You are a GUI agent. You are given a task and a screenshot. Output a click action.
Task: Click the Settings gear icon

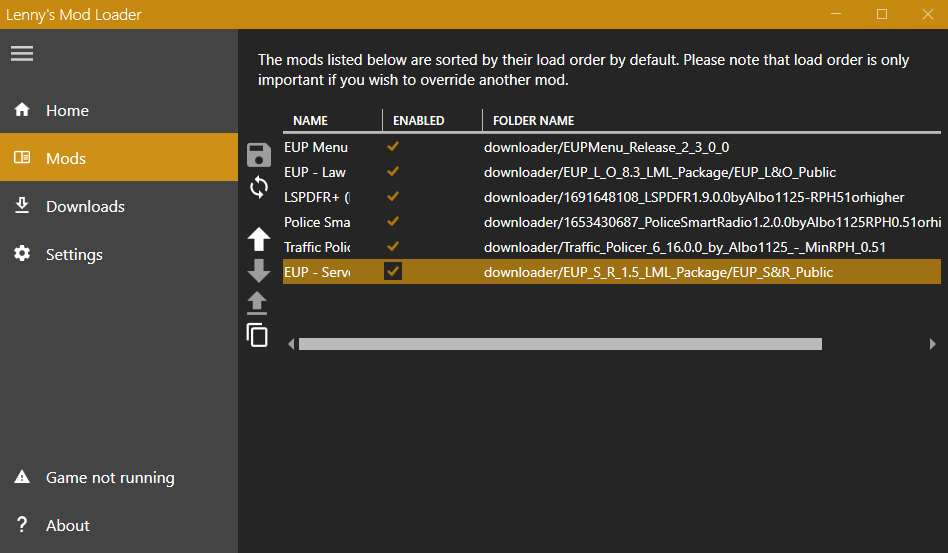coord(22,254)
